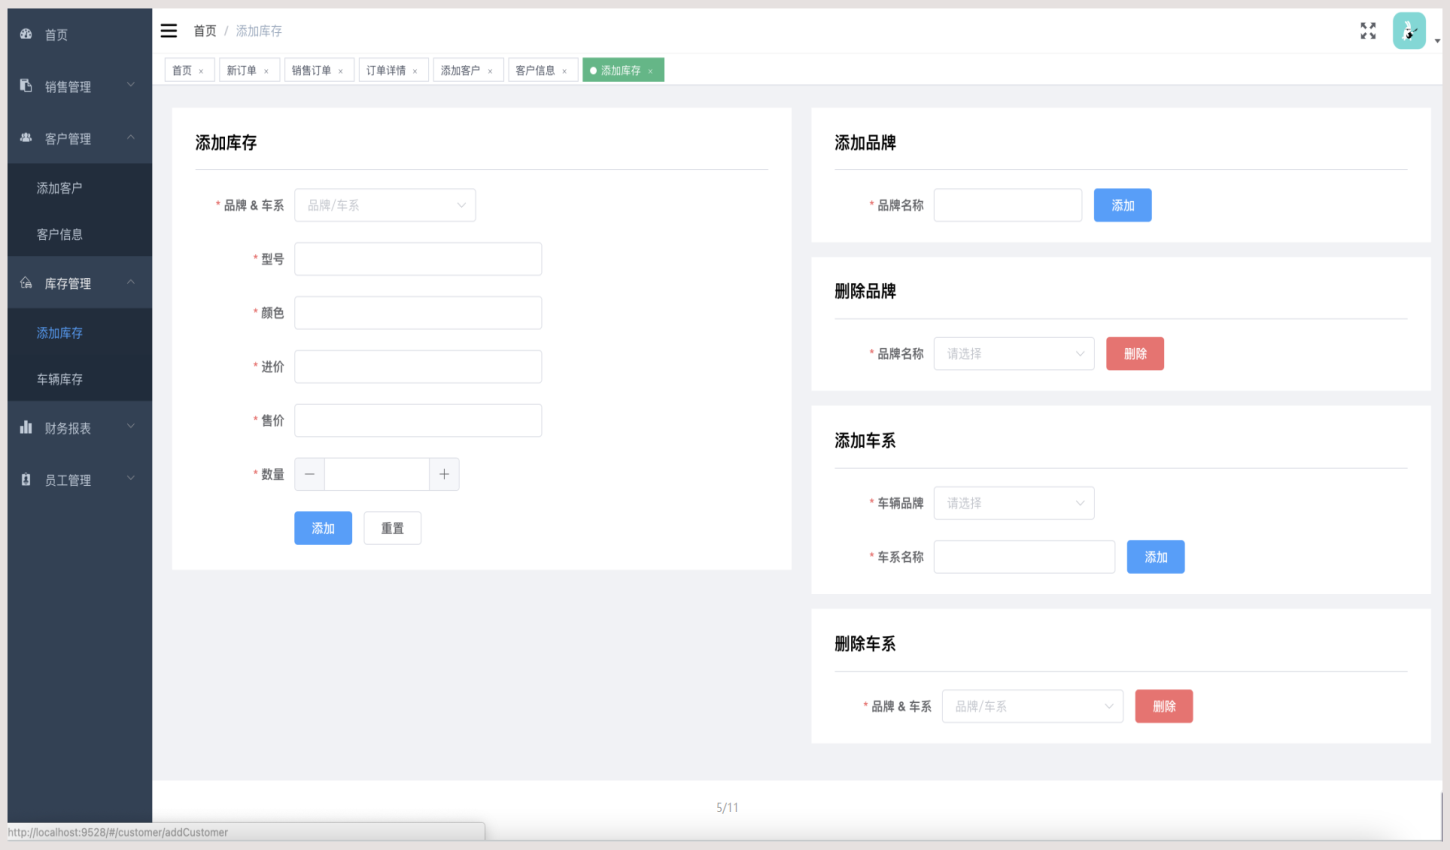The height and width of the screenshot is (850, 1450).
Task: Close the 订单详情 tab
Action: pyautogui.click(x=415, y=71)
